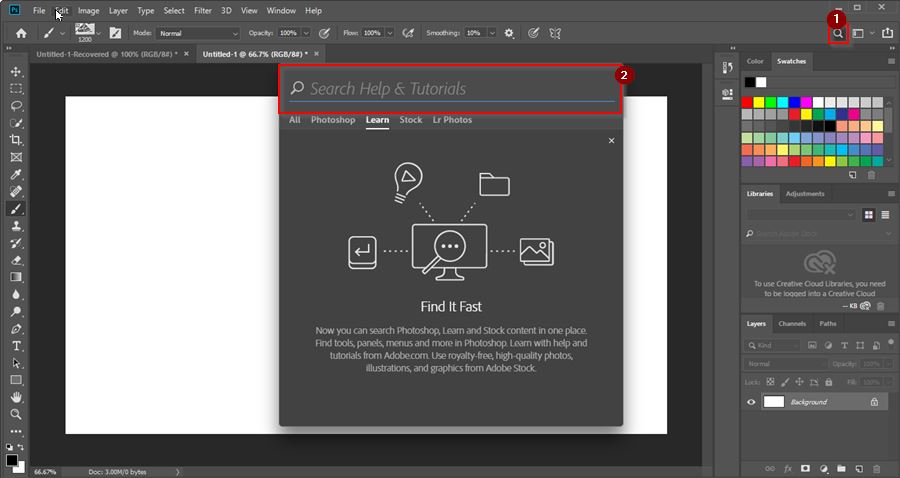Open the layer Kind filter dropdown
Viewport: 900px width, 478px height.
(773, 345)
